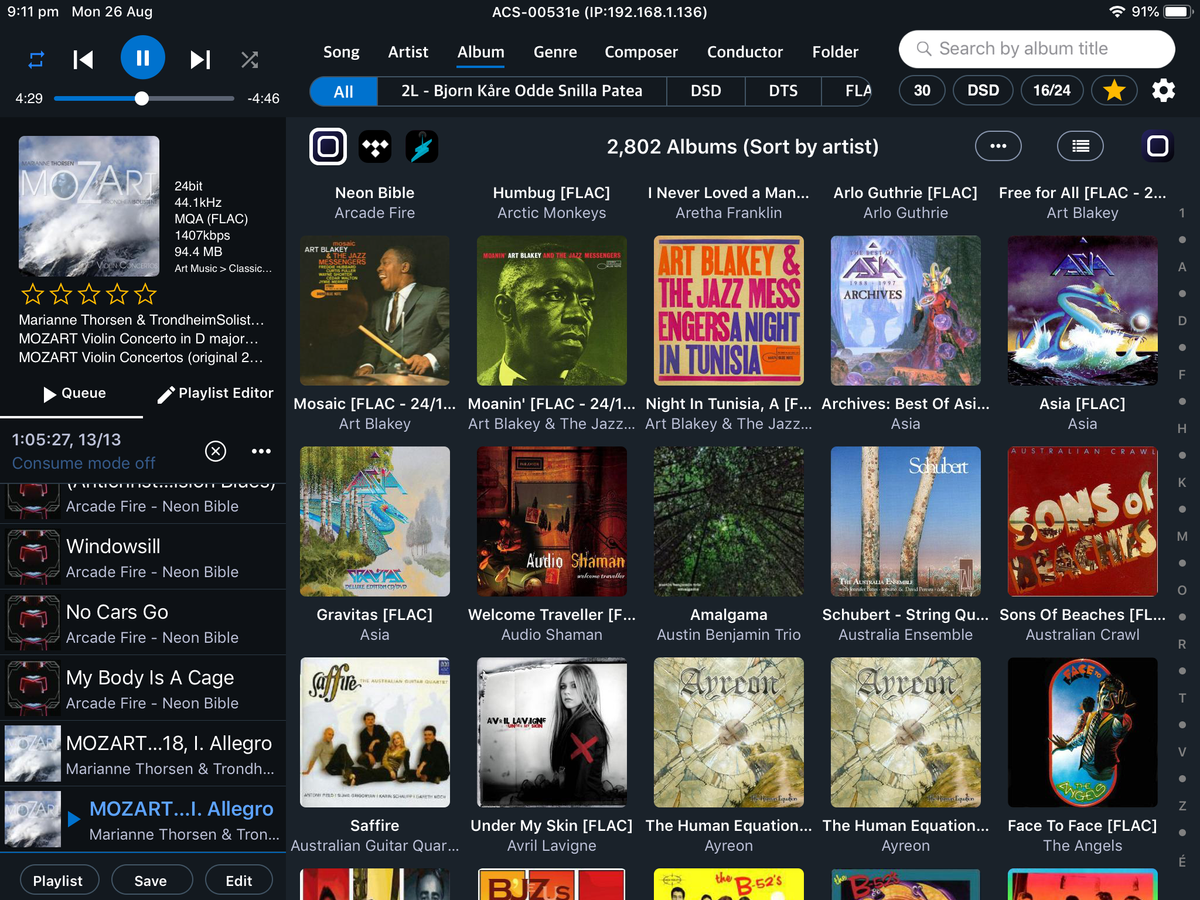The image size is (1200, 900).
Task: Open the Playlist Editor
Action: [215, 394]
